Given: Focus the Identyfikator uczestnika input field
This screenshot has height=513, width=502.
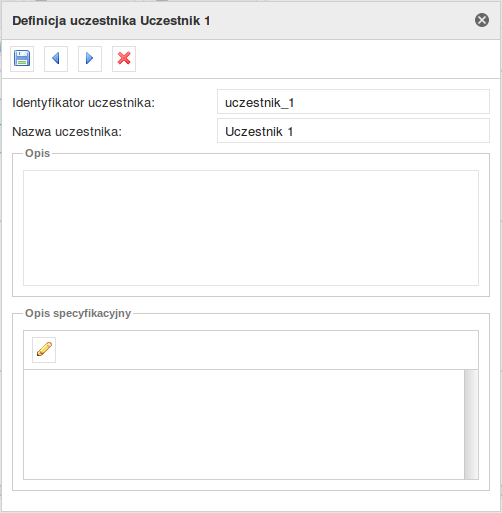Looking at the screenshot, I should point(353,102).
